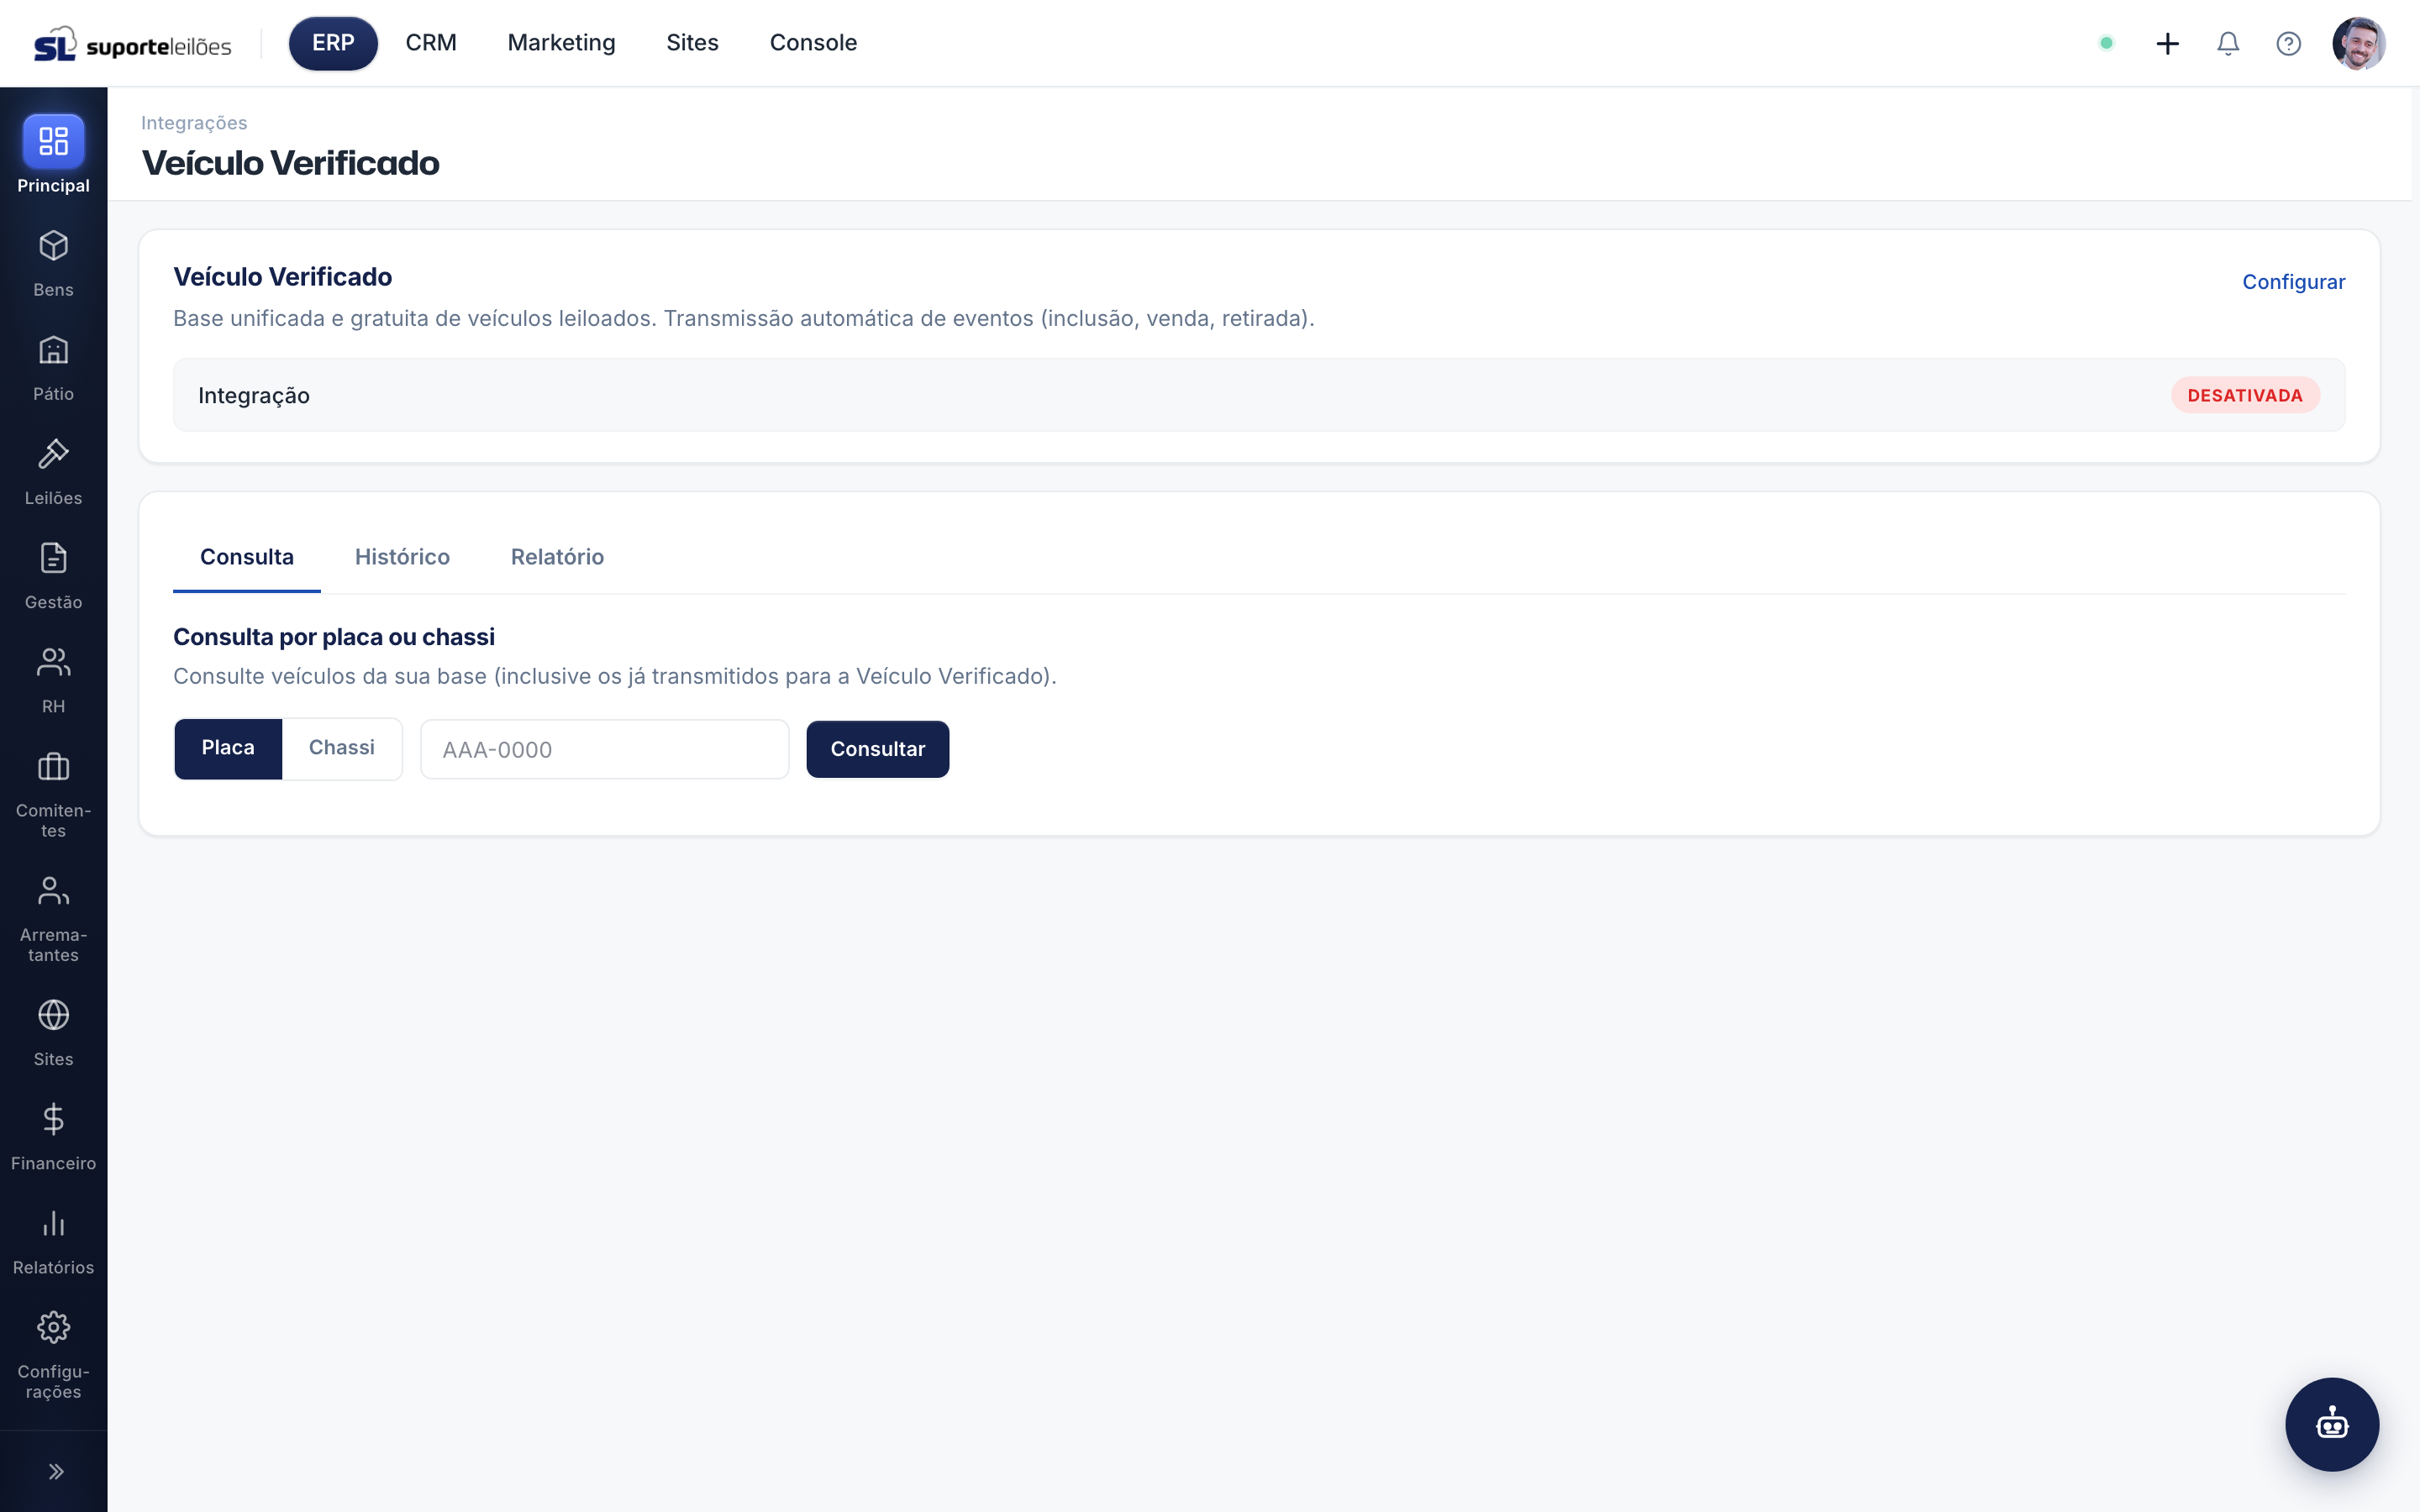This screenshot has width=2420, height=1512.
Task: Switch to Sites in top navigation
Action: pos(692,43)
